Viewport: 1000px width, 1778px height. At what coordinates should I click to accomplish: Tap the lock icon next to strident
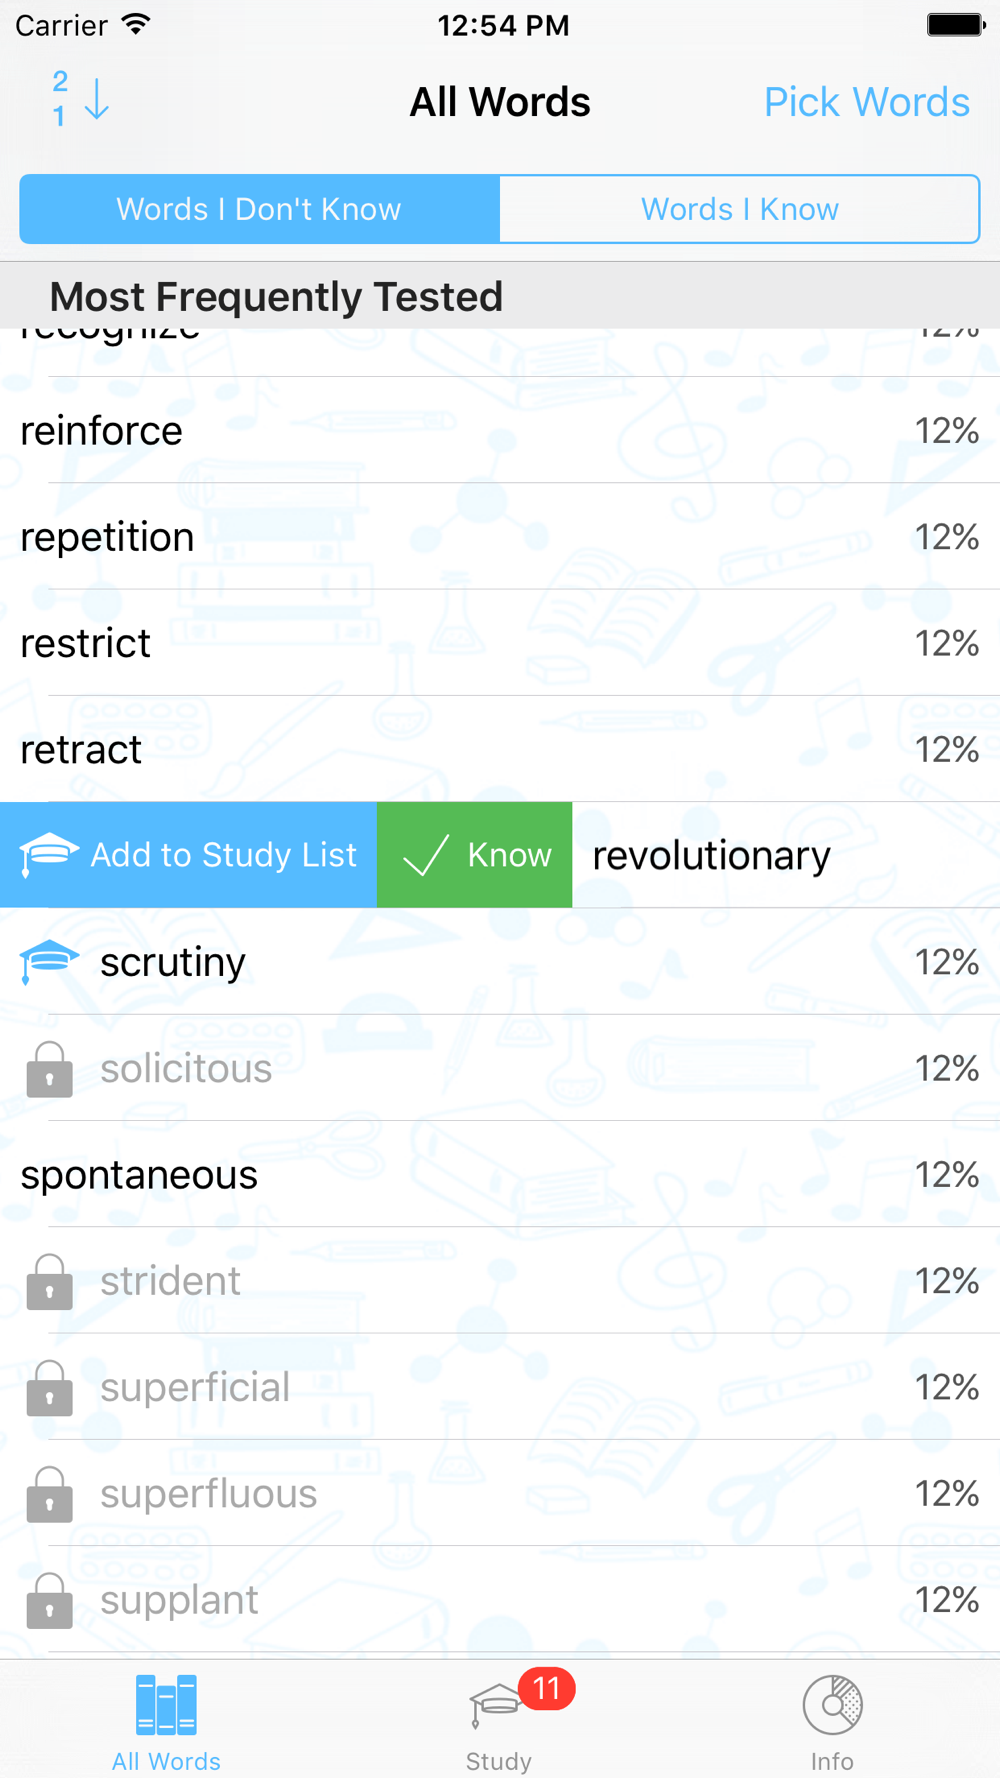49,1281
